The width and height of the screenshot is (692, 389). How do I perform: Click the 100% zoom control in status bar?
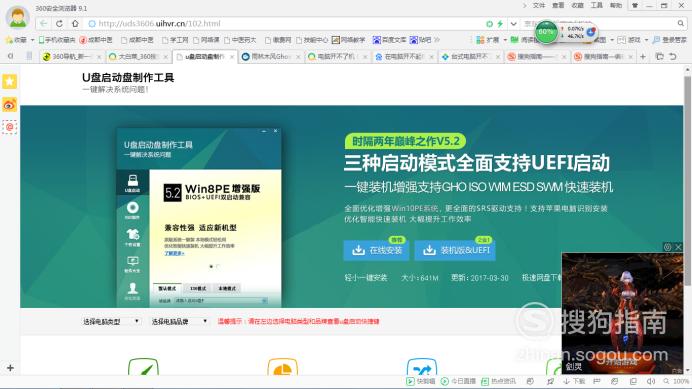point(677,381)
